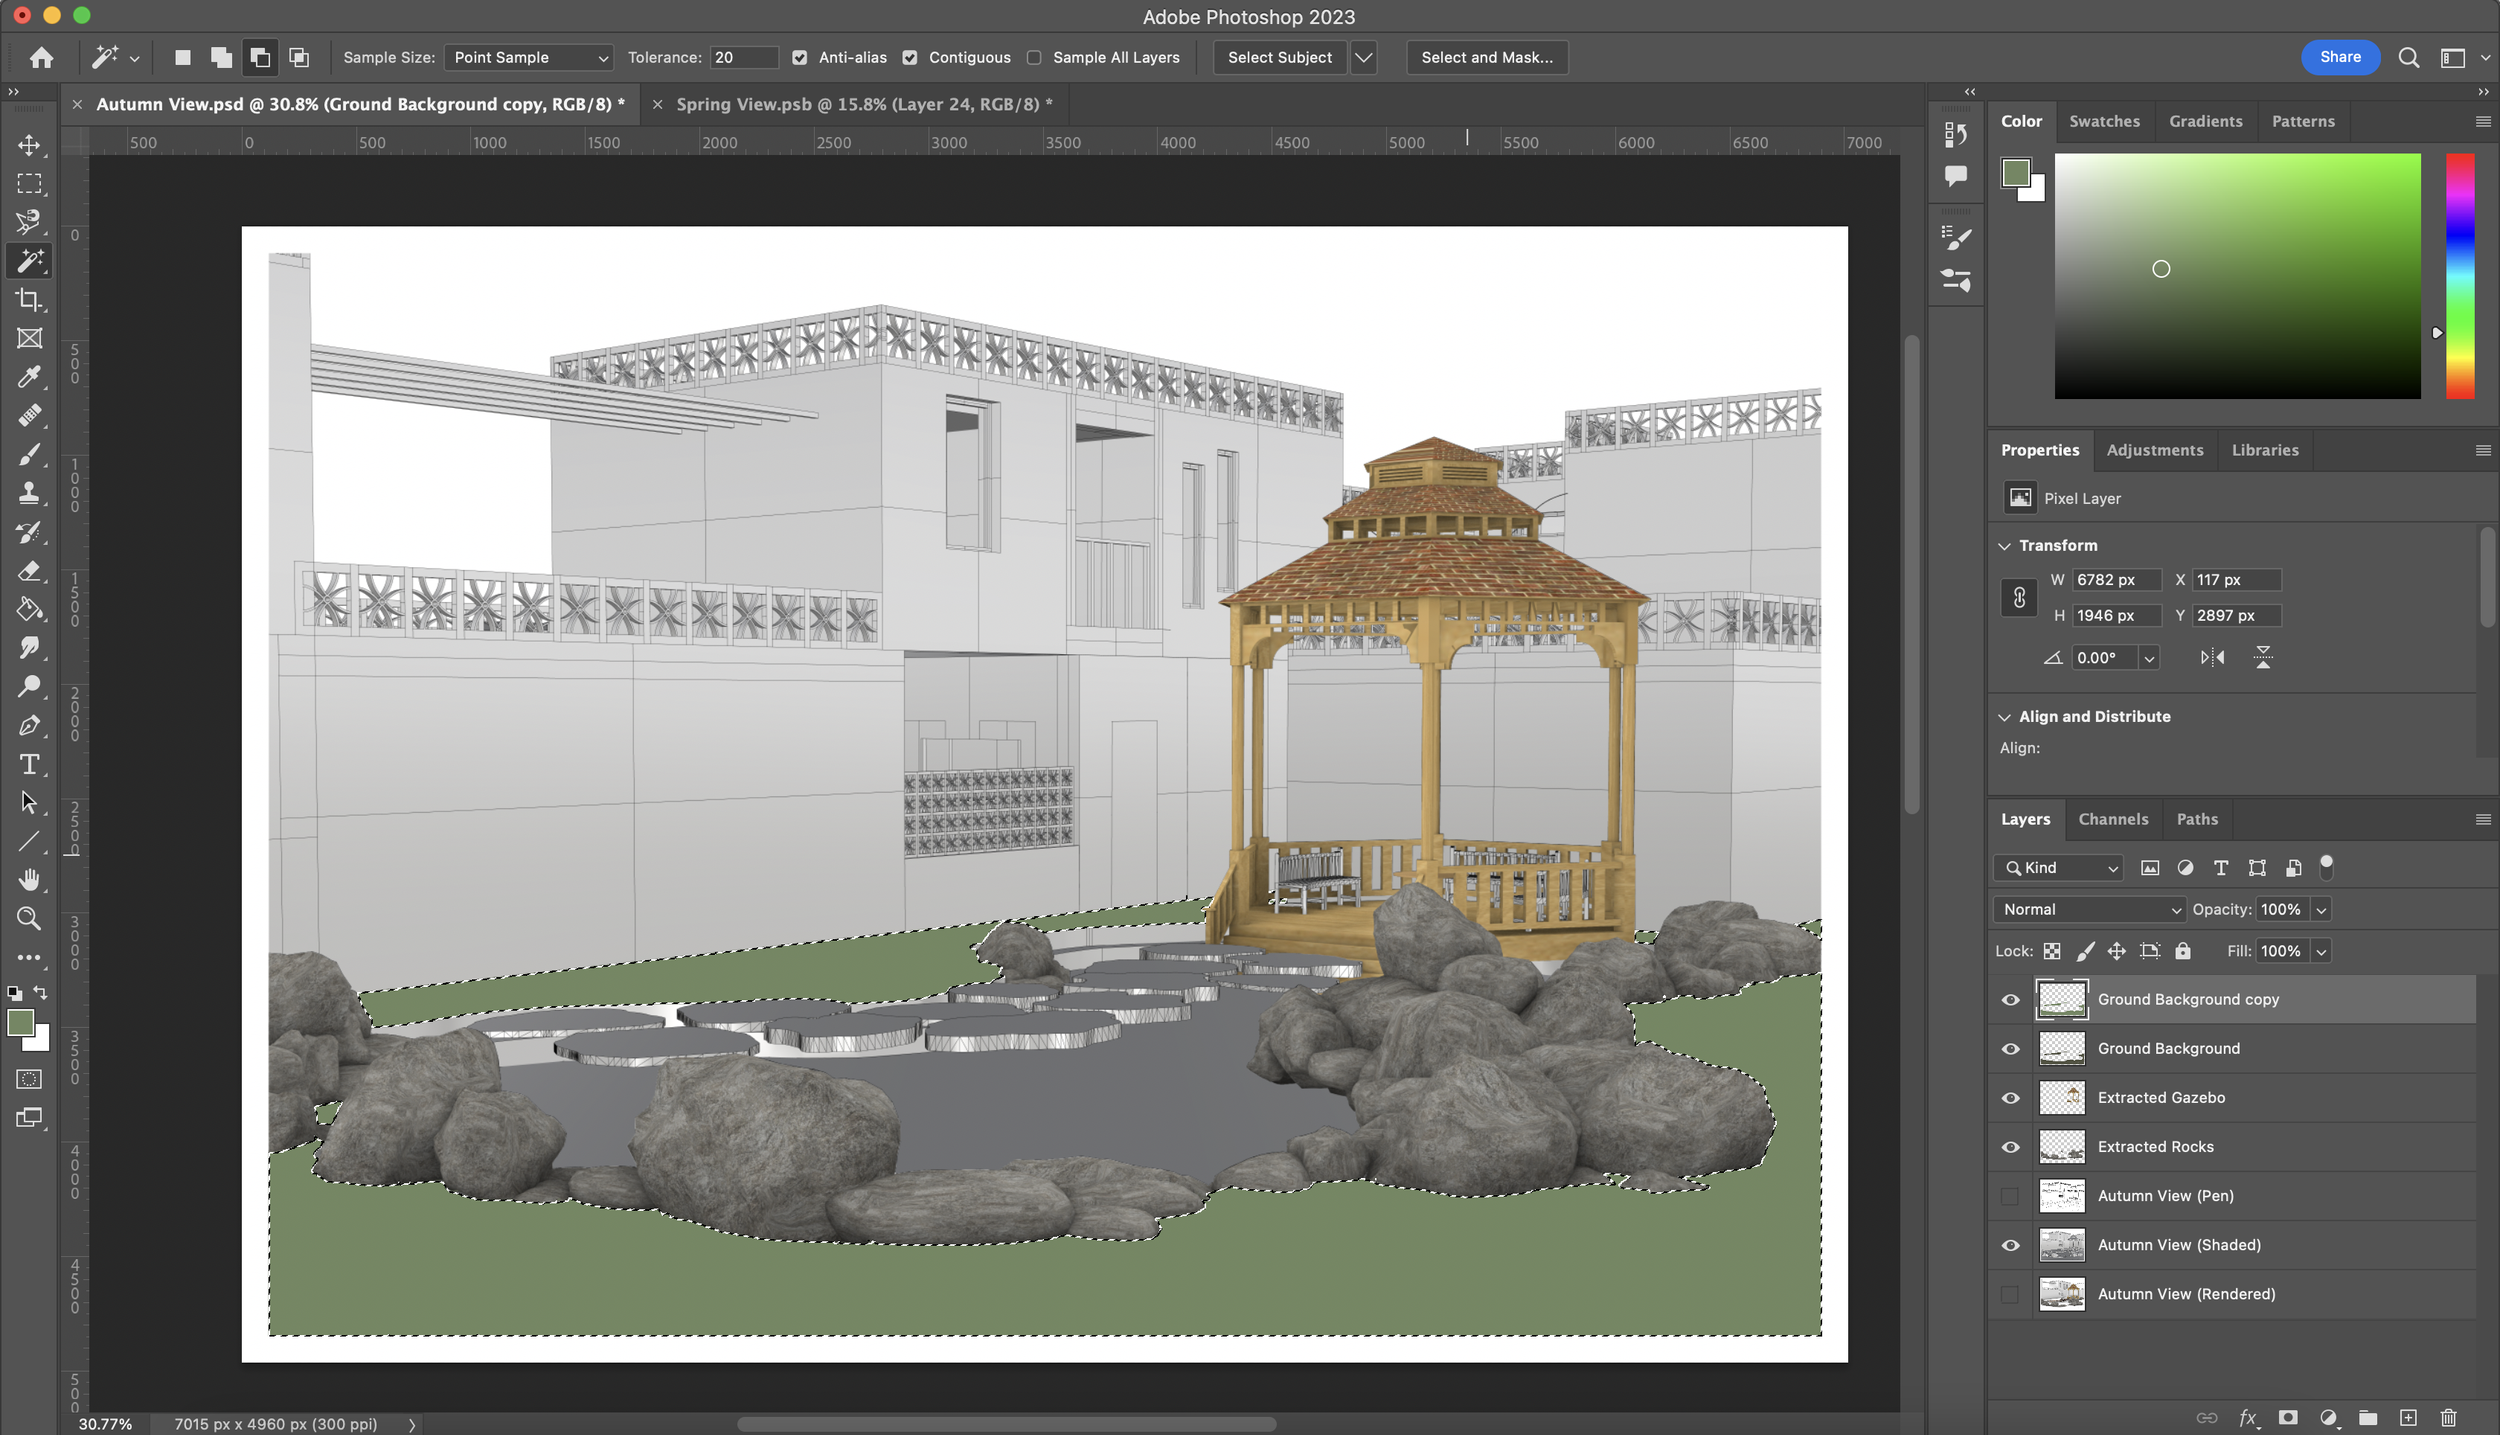Switch to the Gradients tab
2500x1435 pixels.
[2205, 121]
